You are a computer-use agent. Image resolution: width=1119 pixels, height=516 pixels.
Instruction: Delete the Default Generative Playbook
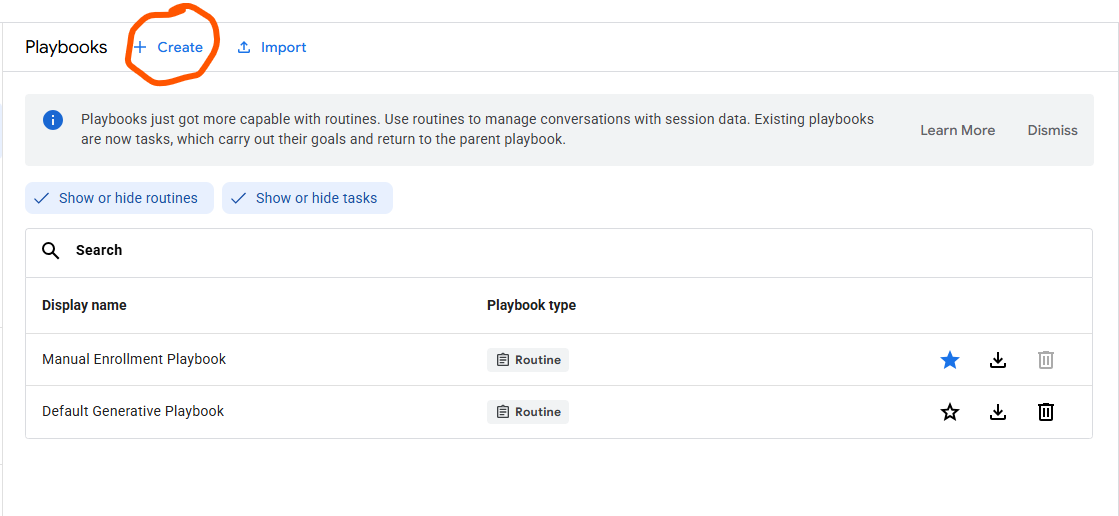coord(1045,412)
